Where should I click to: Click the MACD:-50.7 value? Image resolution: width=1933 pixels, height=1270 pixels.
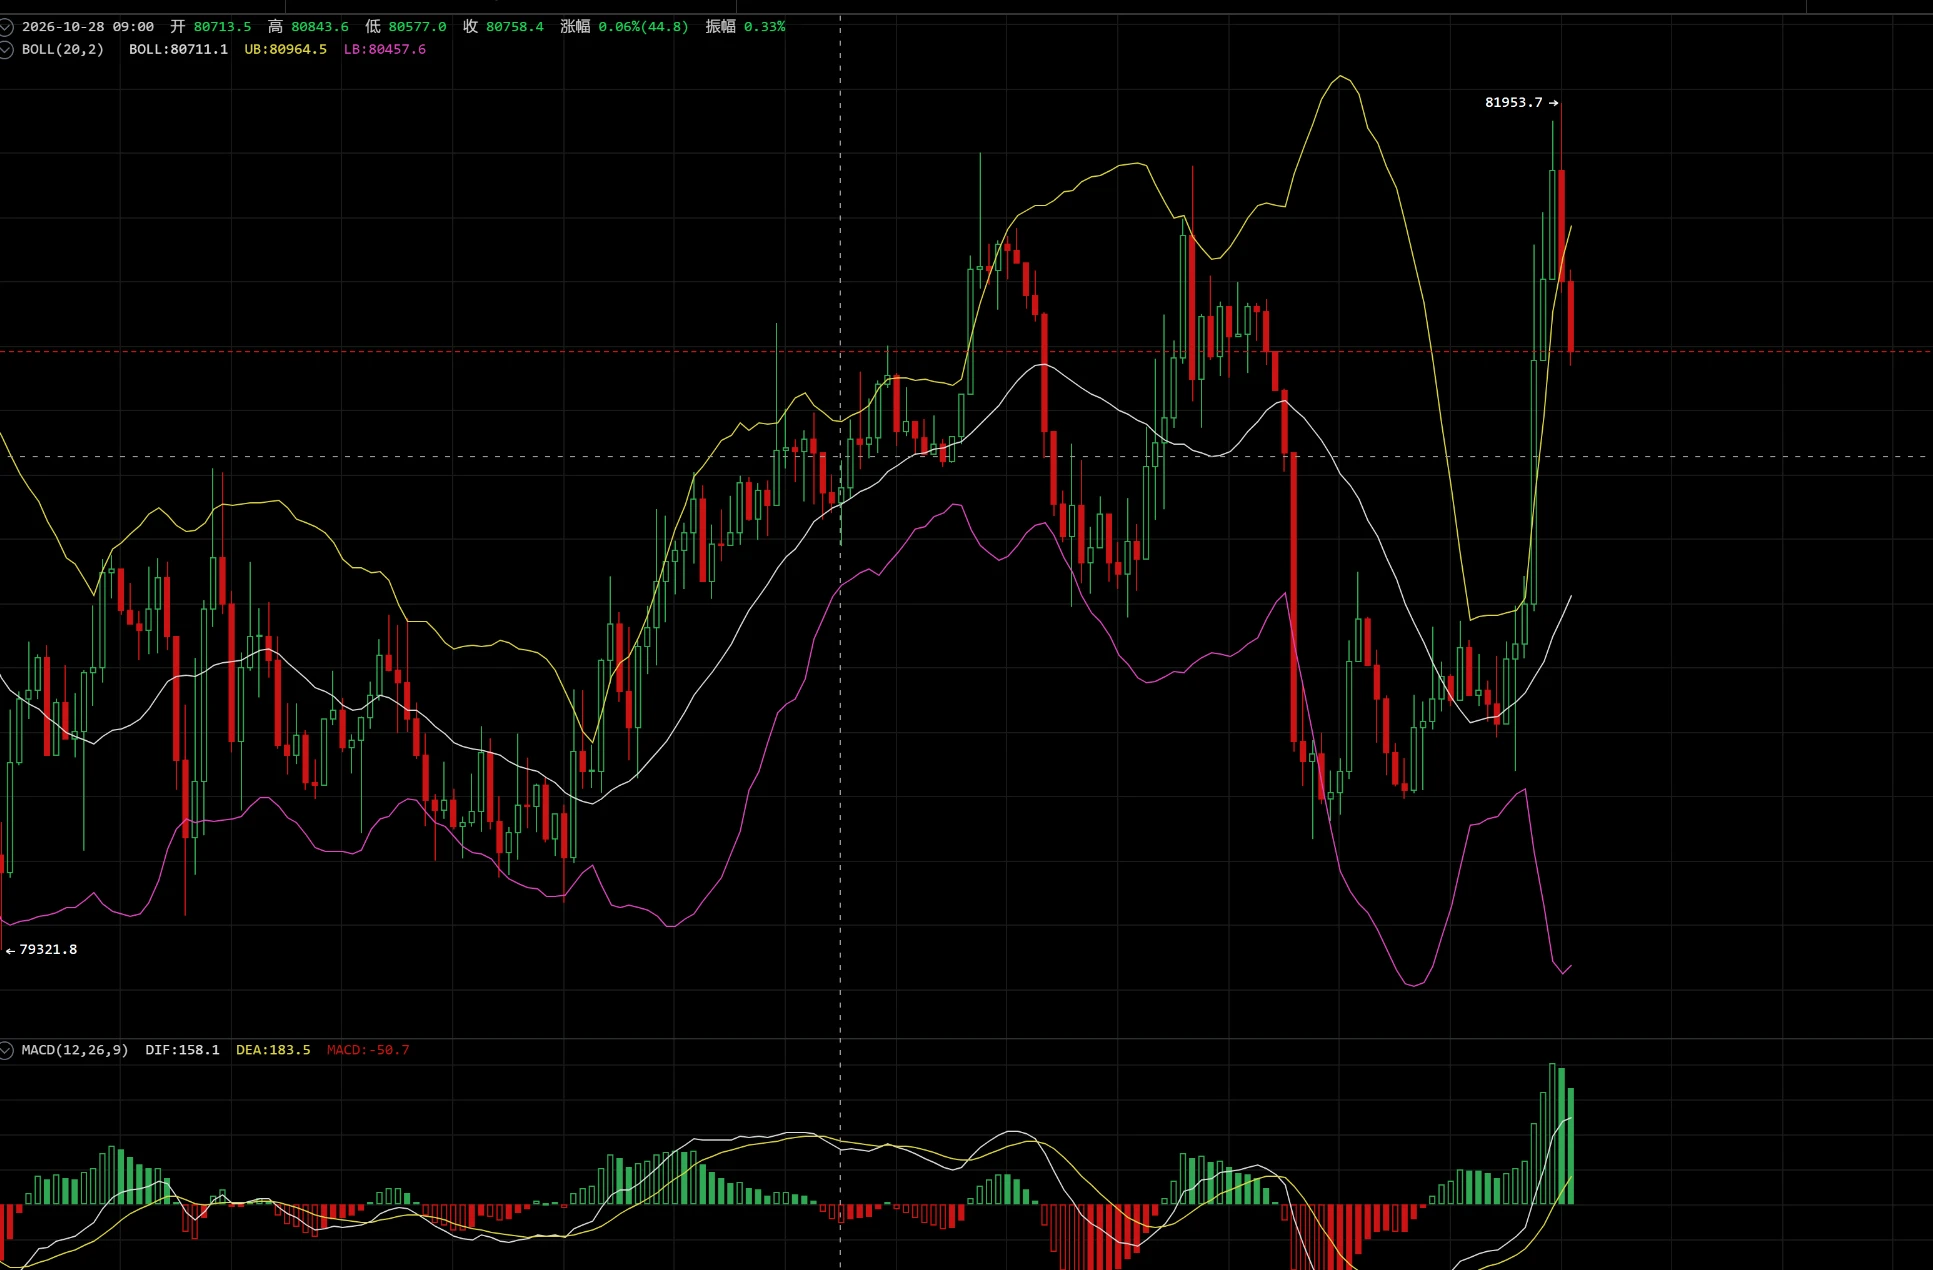coord(368,1050)
